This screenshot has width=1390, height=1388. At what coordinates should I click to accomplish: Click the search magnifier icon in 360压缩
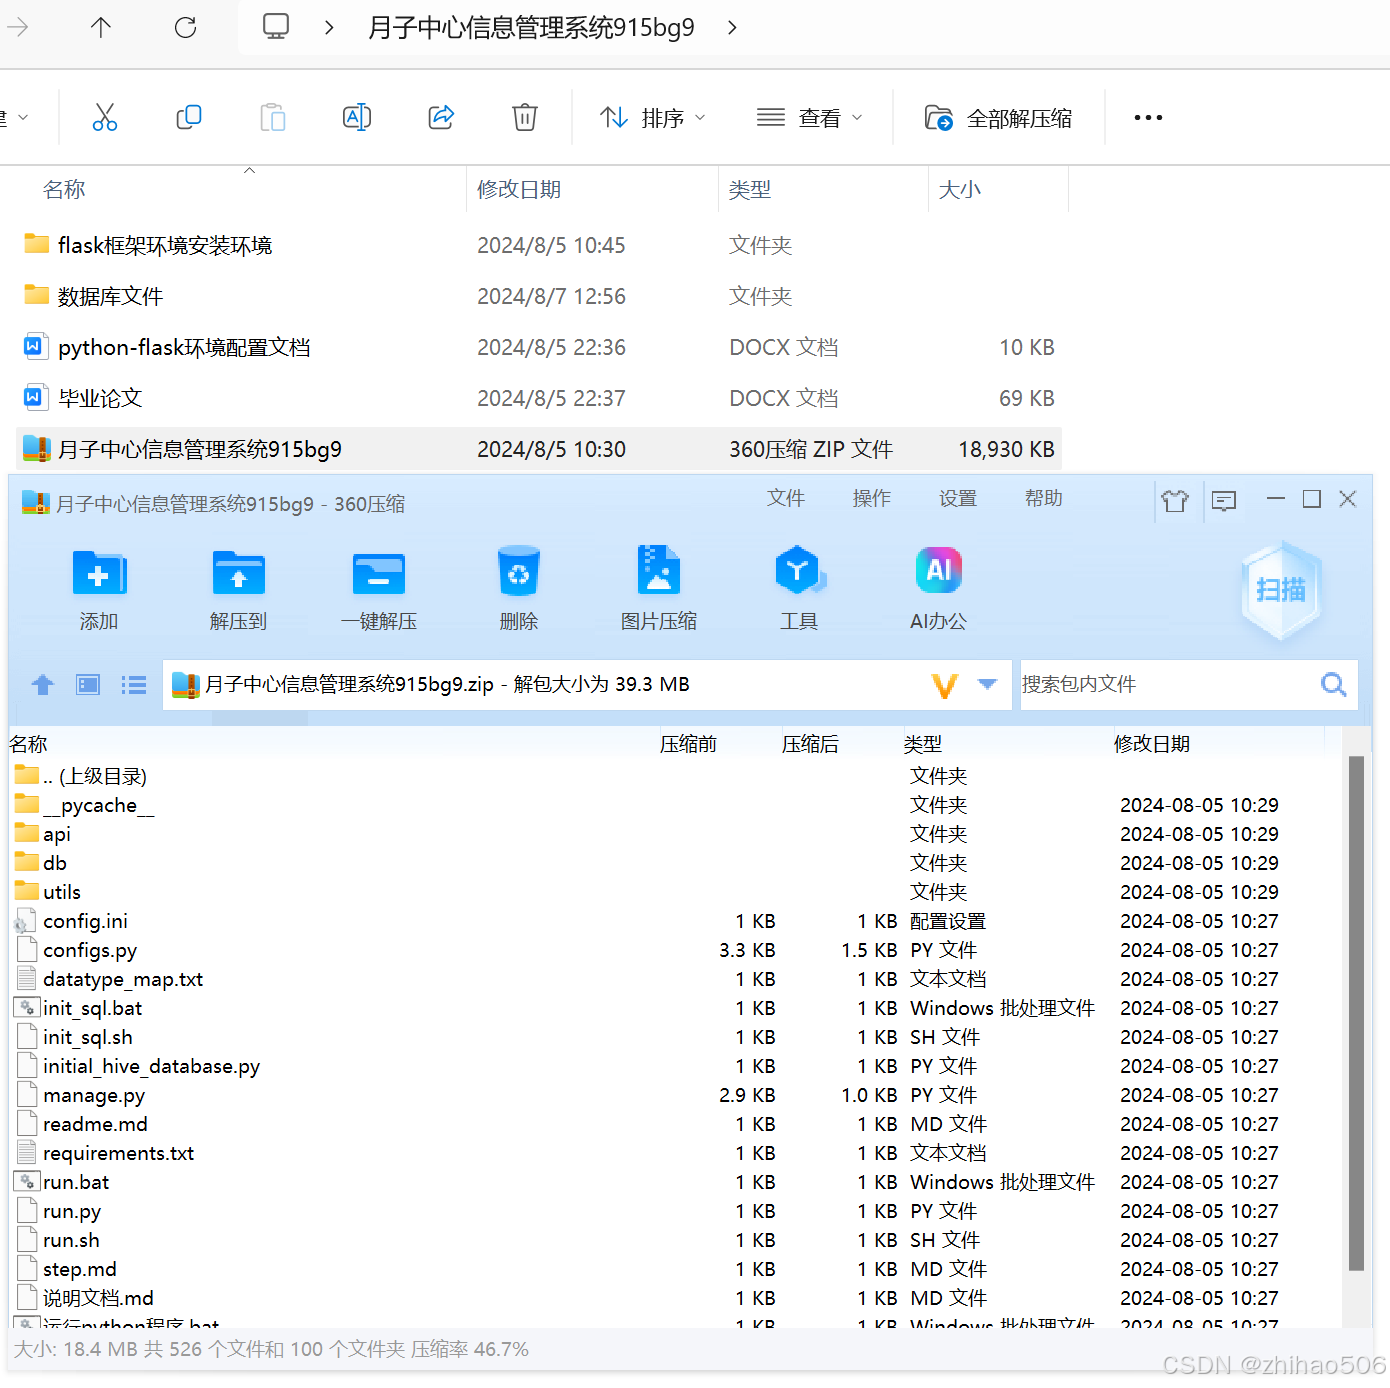[1333, 684]
